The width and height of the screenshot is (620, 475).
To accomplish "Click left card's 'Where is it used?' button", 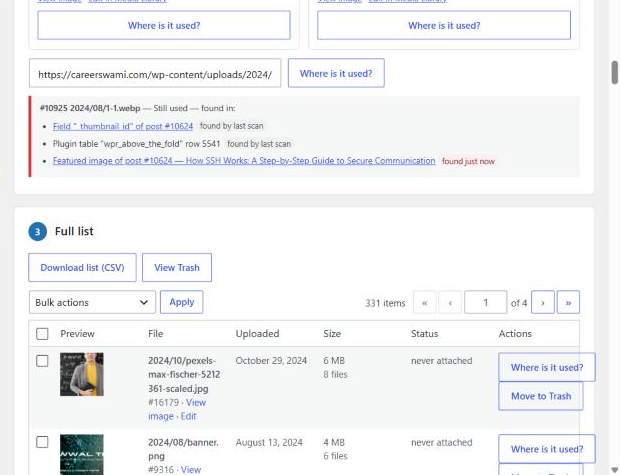I will click(164, 25).
